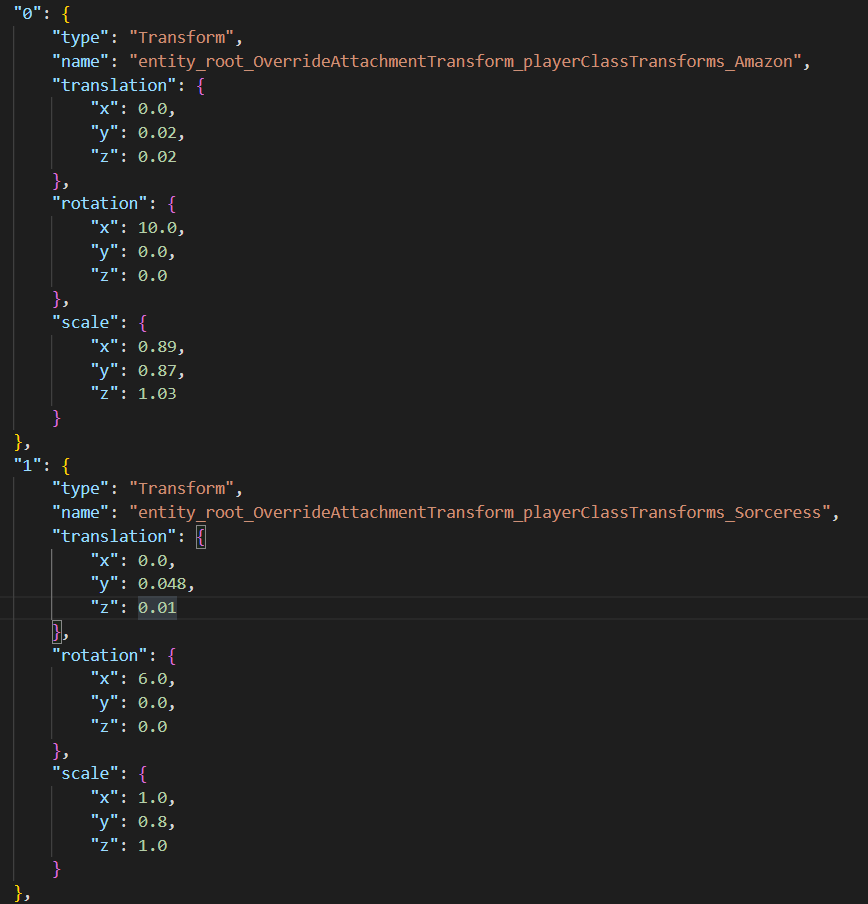Click Sorceress rotation z value 0.0
This screenshot has height=904, width=868.
[x=152, y=726]
